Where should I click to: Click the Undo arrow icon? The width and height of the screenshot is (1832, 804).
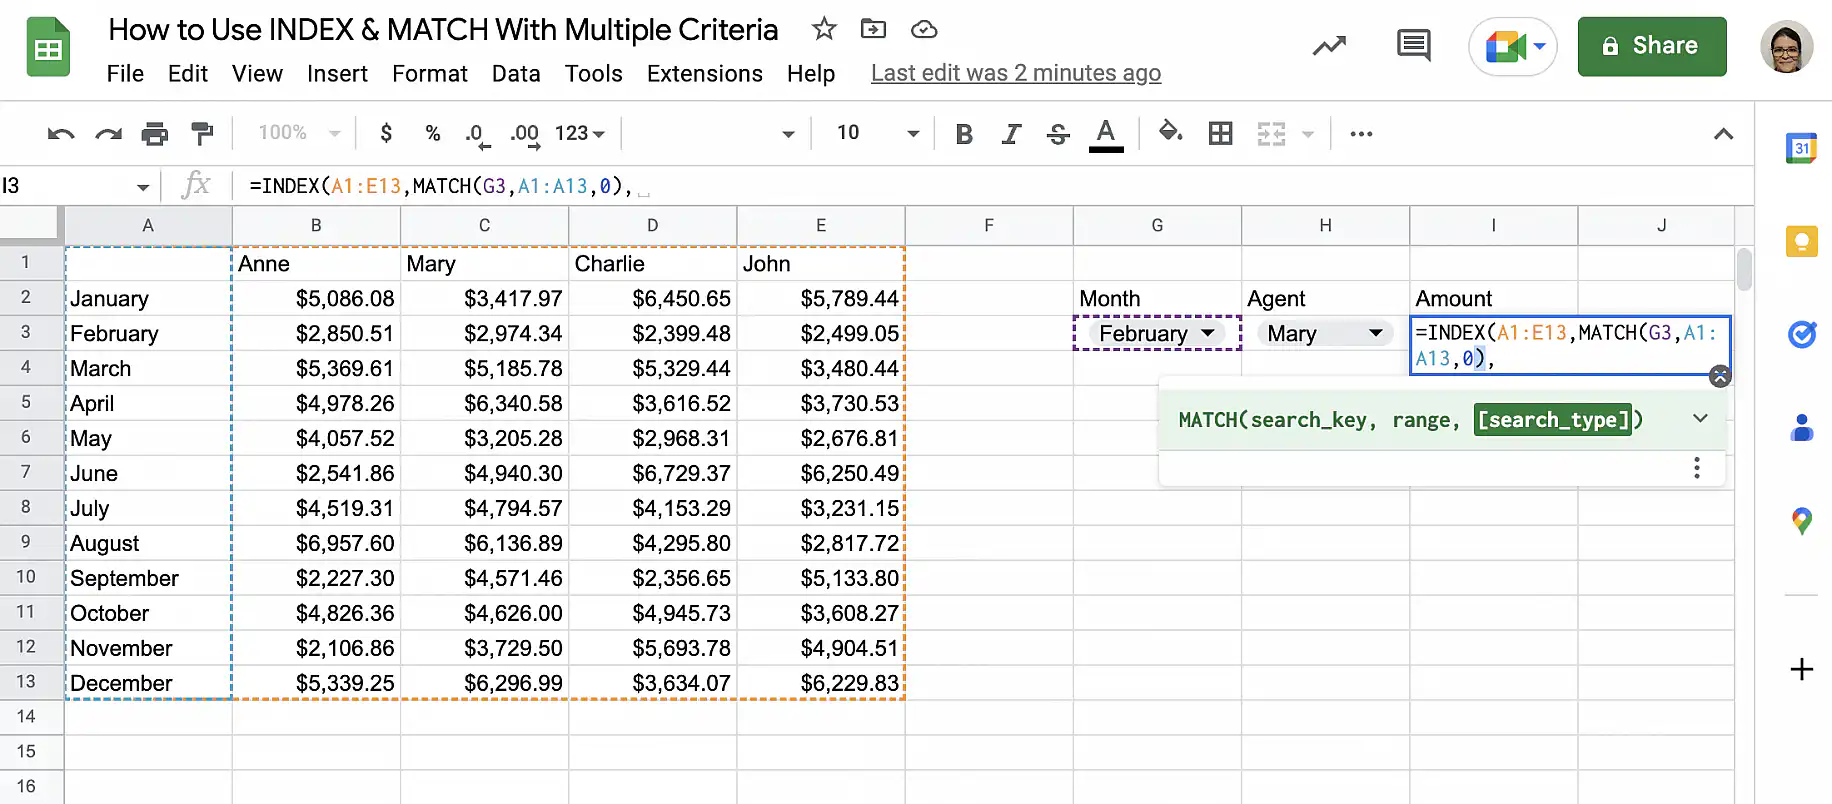click(61, 134)
